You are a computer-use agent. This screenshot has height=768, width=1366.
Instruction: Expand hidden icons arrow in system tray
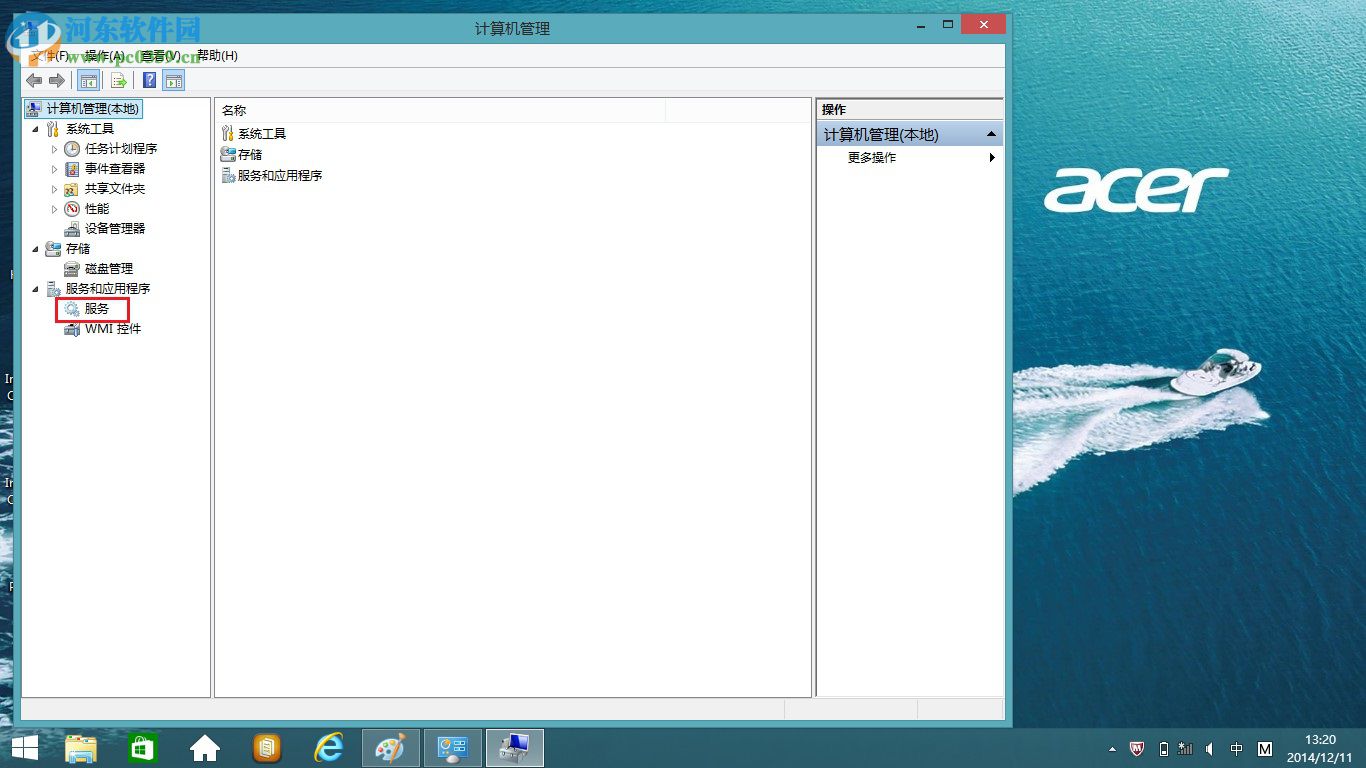[x=1112, y=748]
